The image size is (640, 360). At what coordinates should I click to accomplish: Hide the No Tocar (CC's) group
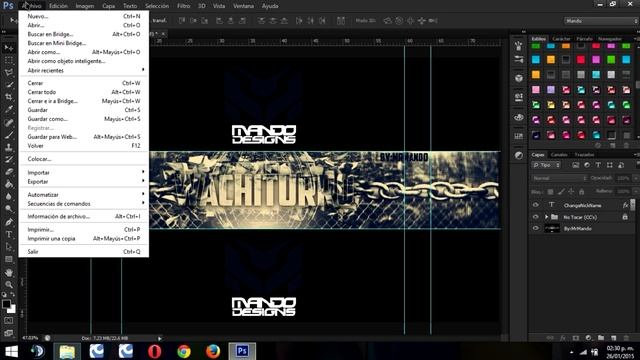click(536, 217)
